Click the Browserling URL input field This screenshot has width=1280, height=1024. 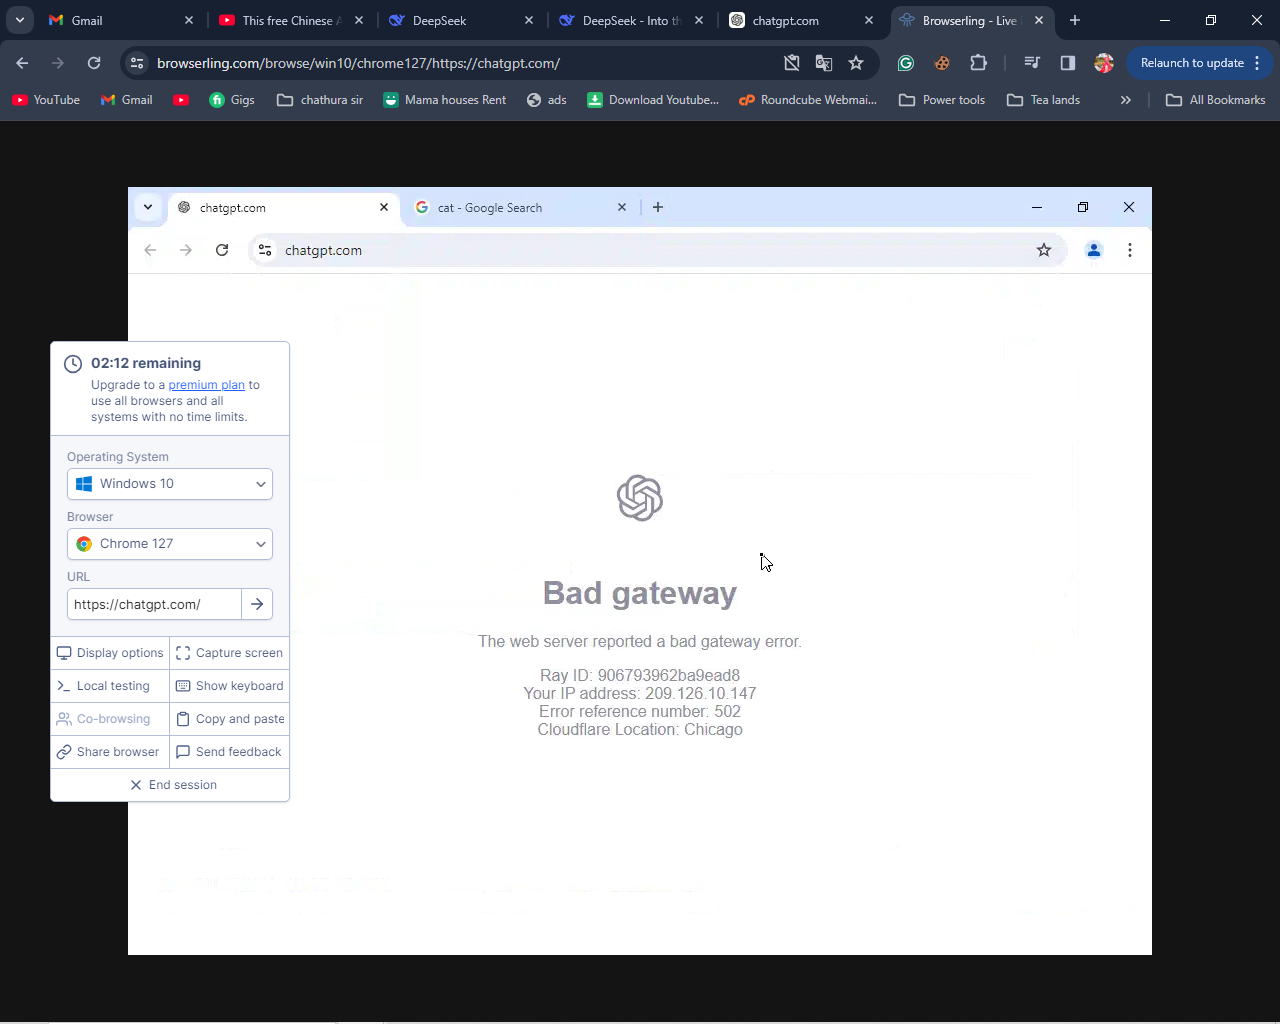pos(154,604)
